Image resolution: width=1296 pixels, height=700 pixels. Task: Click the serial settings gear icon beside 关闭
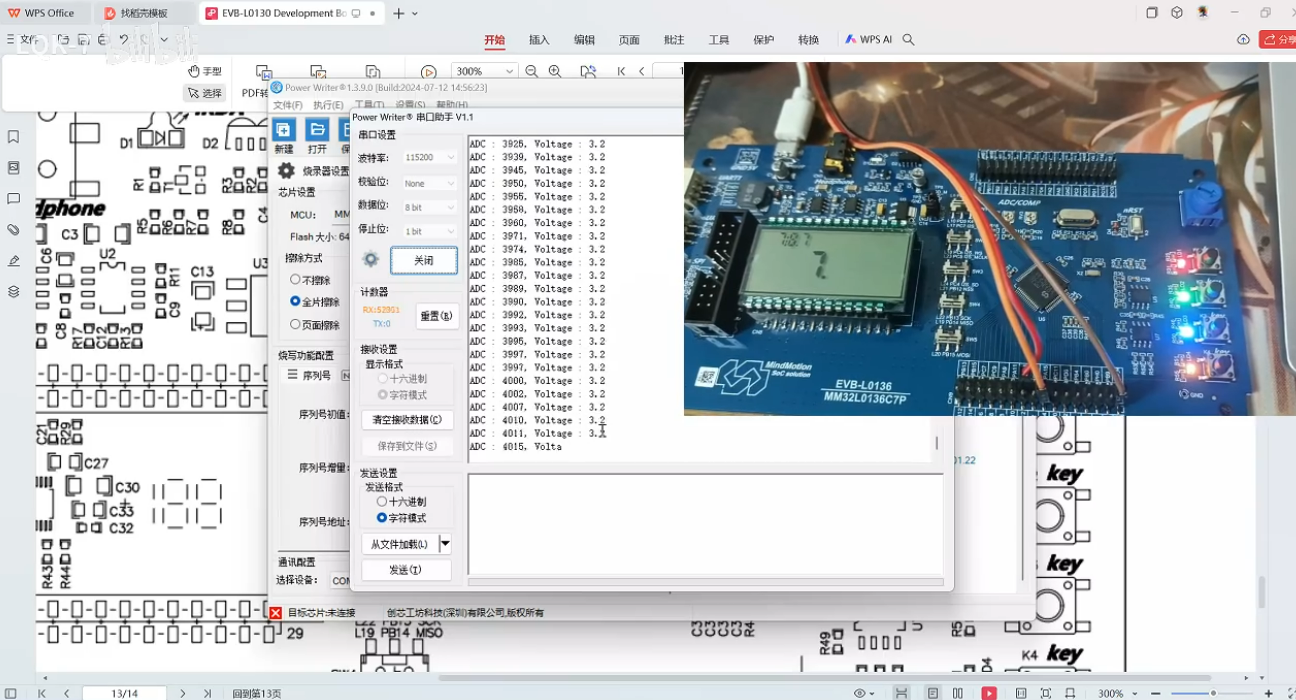coord(371,260)
